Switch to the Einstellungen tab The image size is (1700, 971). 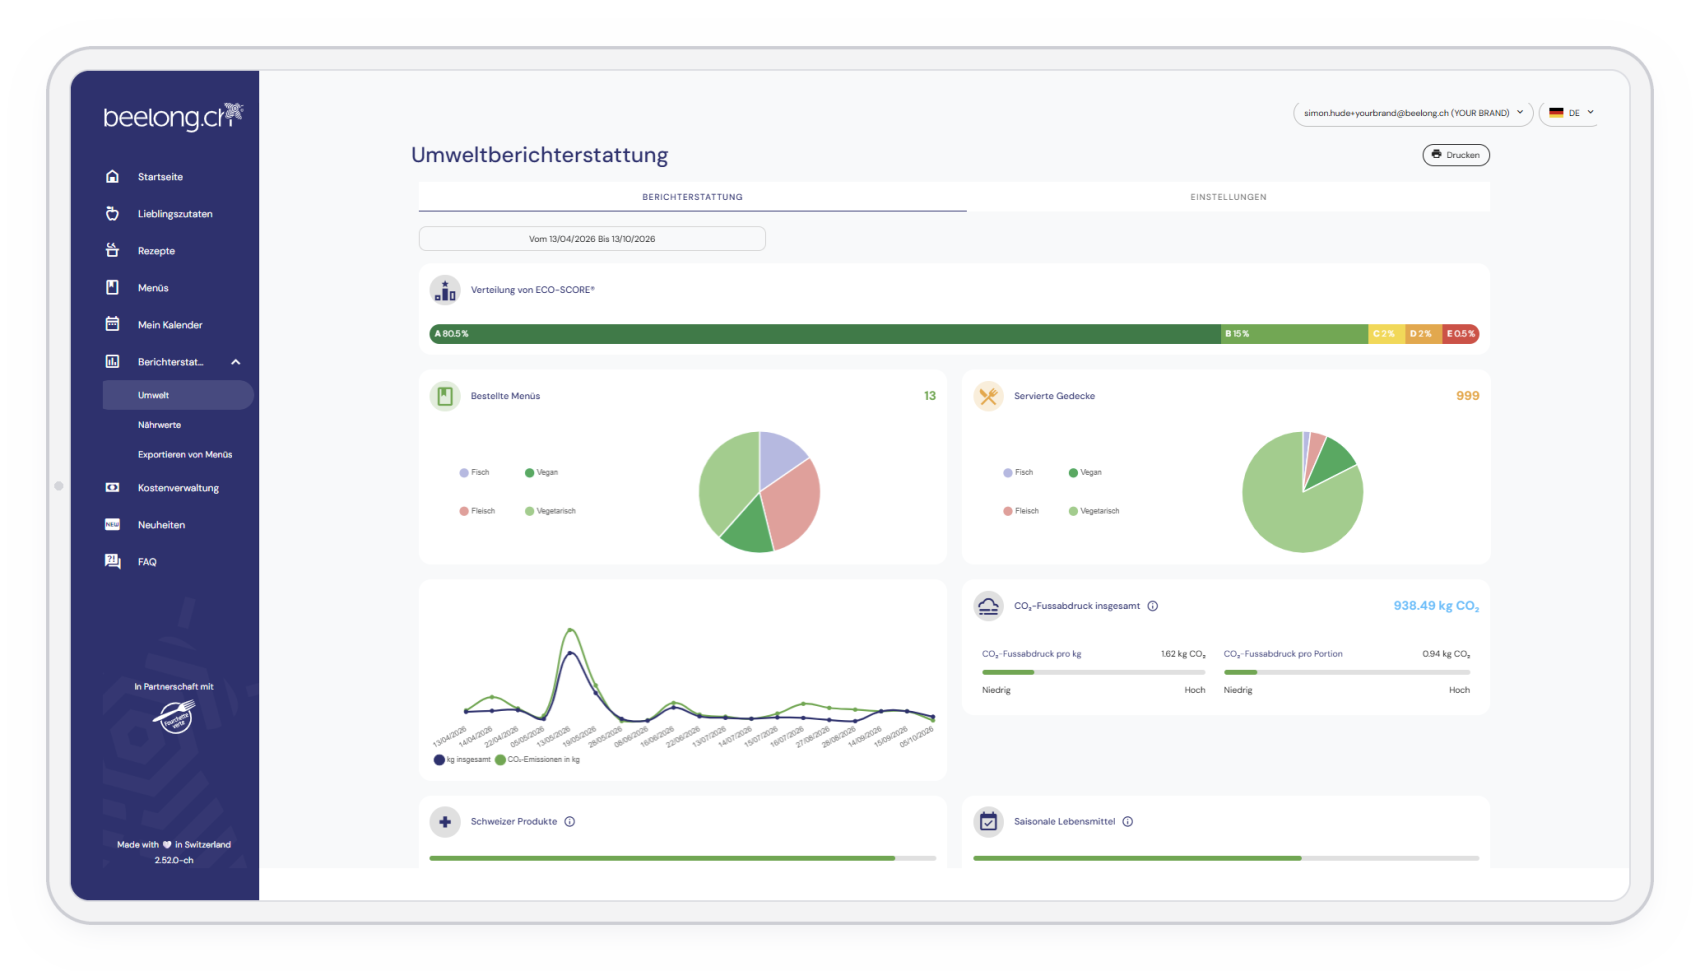(1228, 197)
